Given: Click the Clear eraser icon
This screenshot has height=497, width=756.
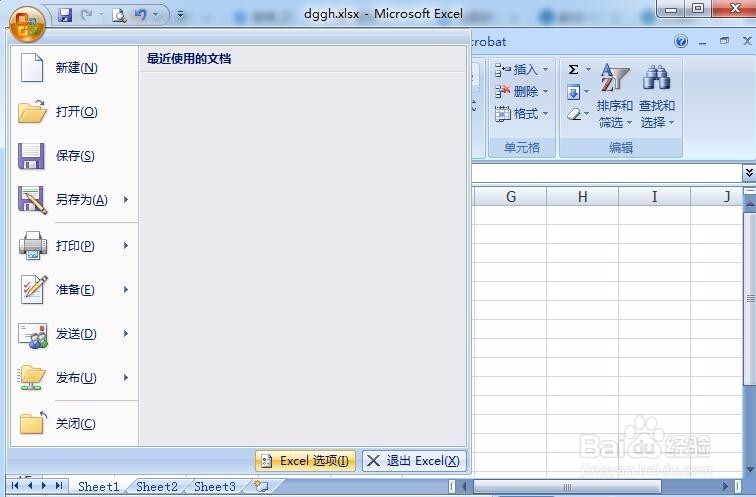Looking at the screenshot, I should (574, 114).
